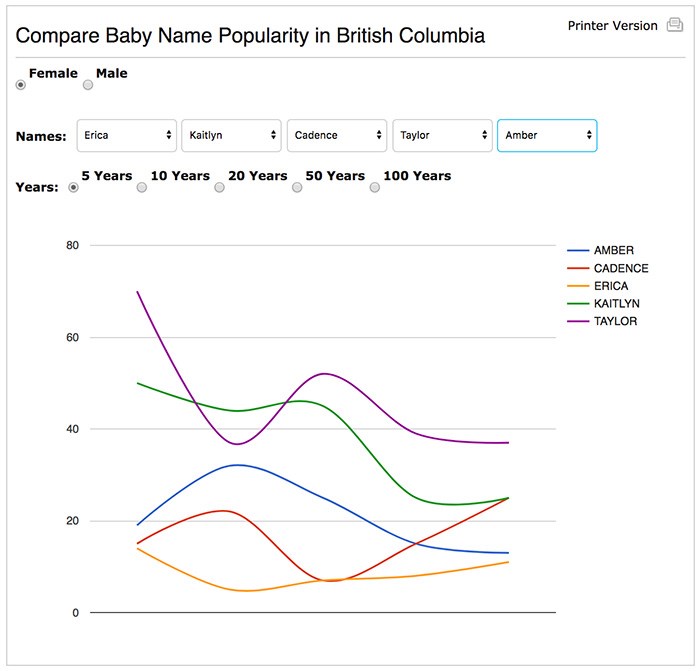Click the KAITLYN legend entry
Screen dimensions: 700x671
click(603, 304)
